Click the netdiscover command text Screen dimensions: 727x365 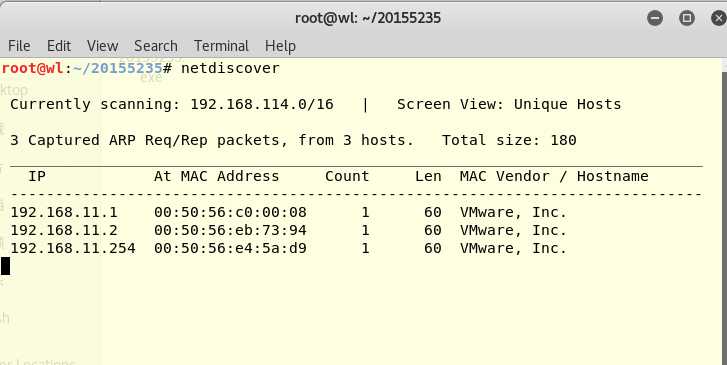(230, 68)
